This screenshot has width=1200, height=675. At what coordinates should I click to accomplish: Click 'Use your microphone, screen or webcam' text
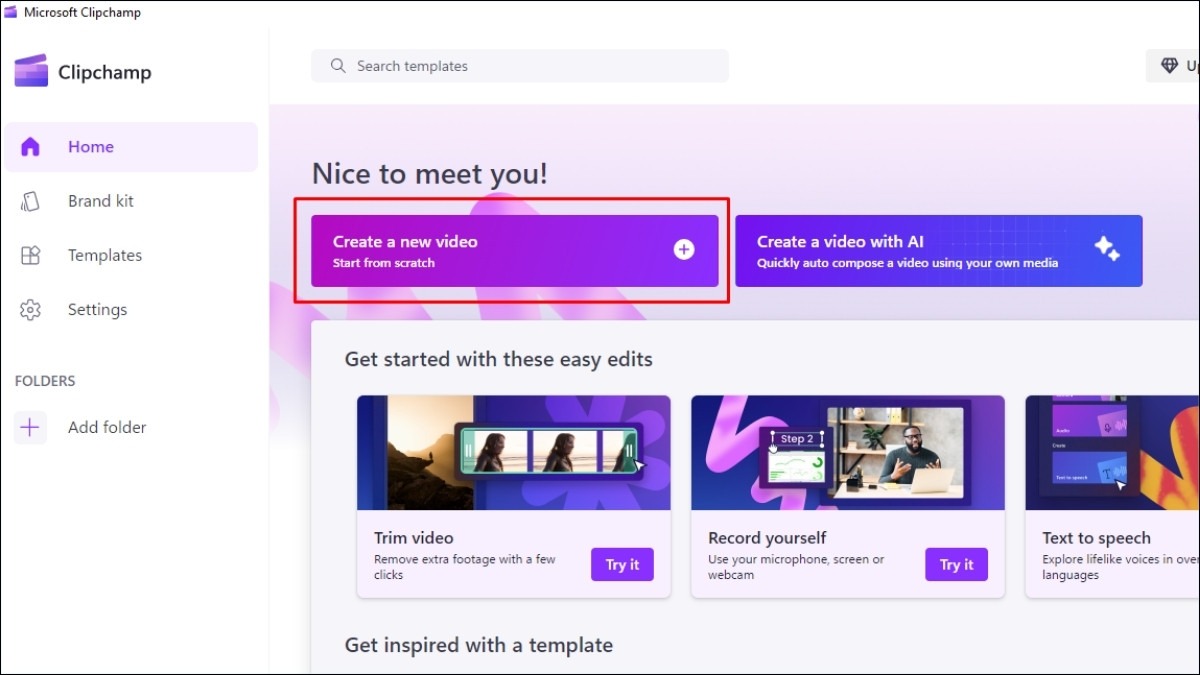[x=796, y=567]
